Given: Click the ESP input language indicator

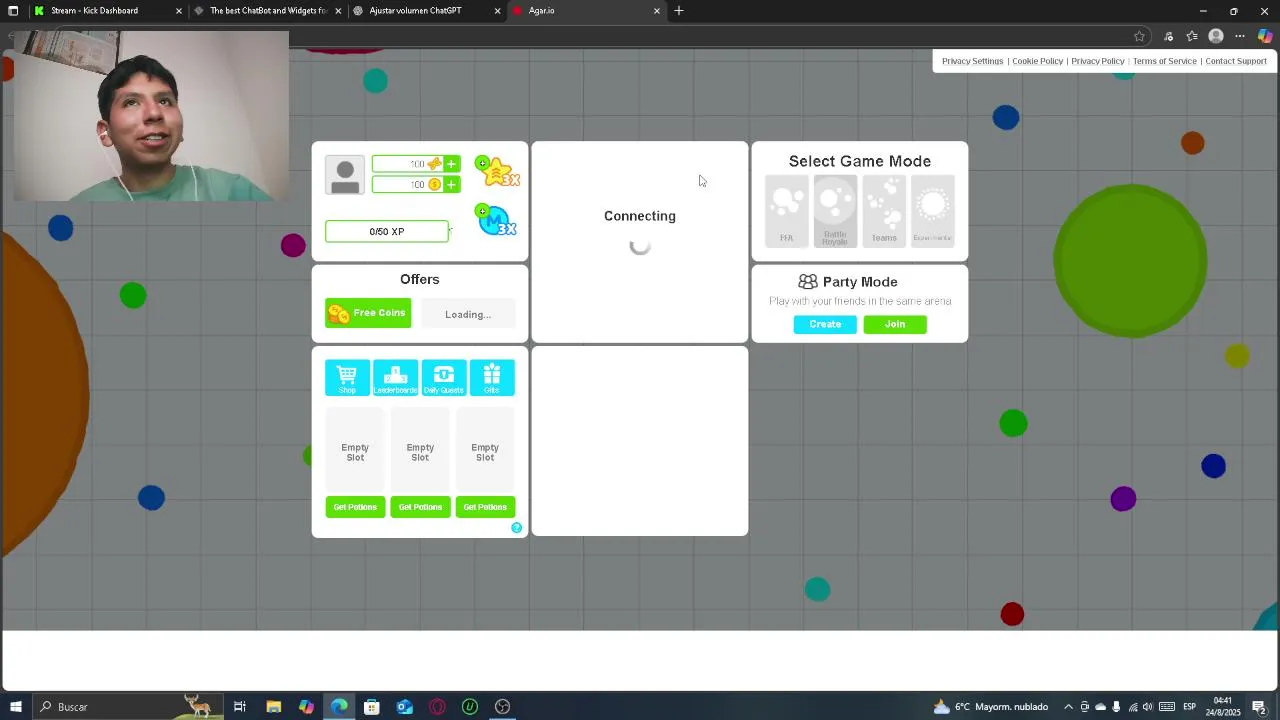Looking at the screenshot, I should [x=1190, y=707].
